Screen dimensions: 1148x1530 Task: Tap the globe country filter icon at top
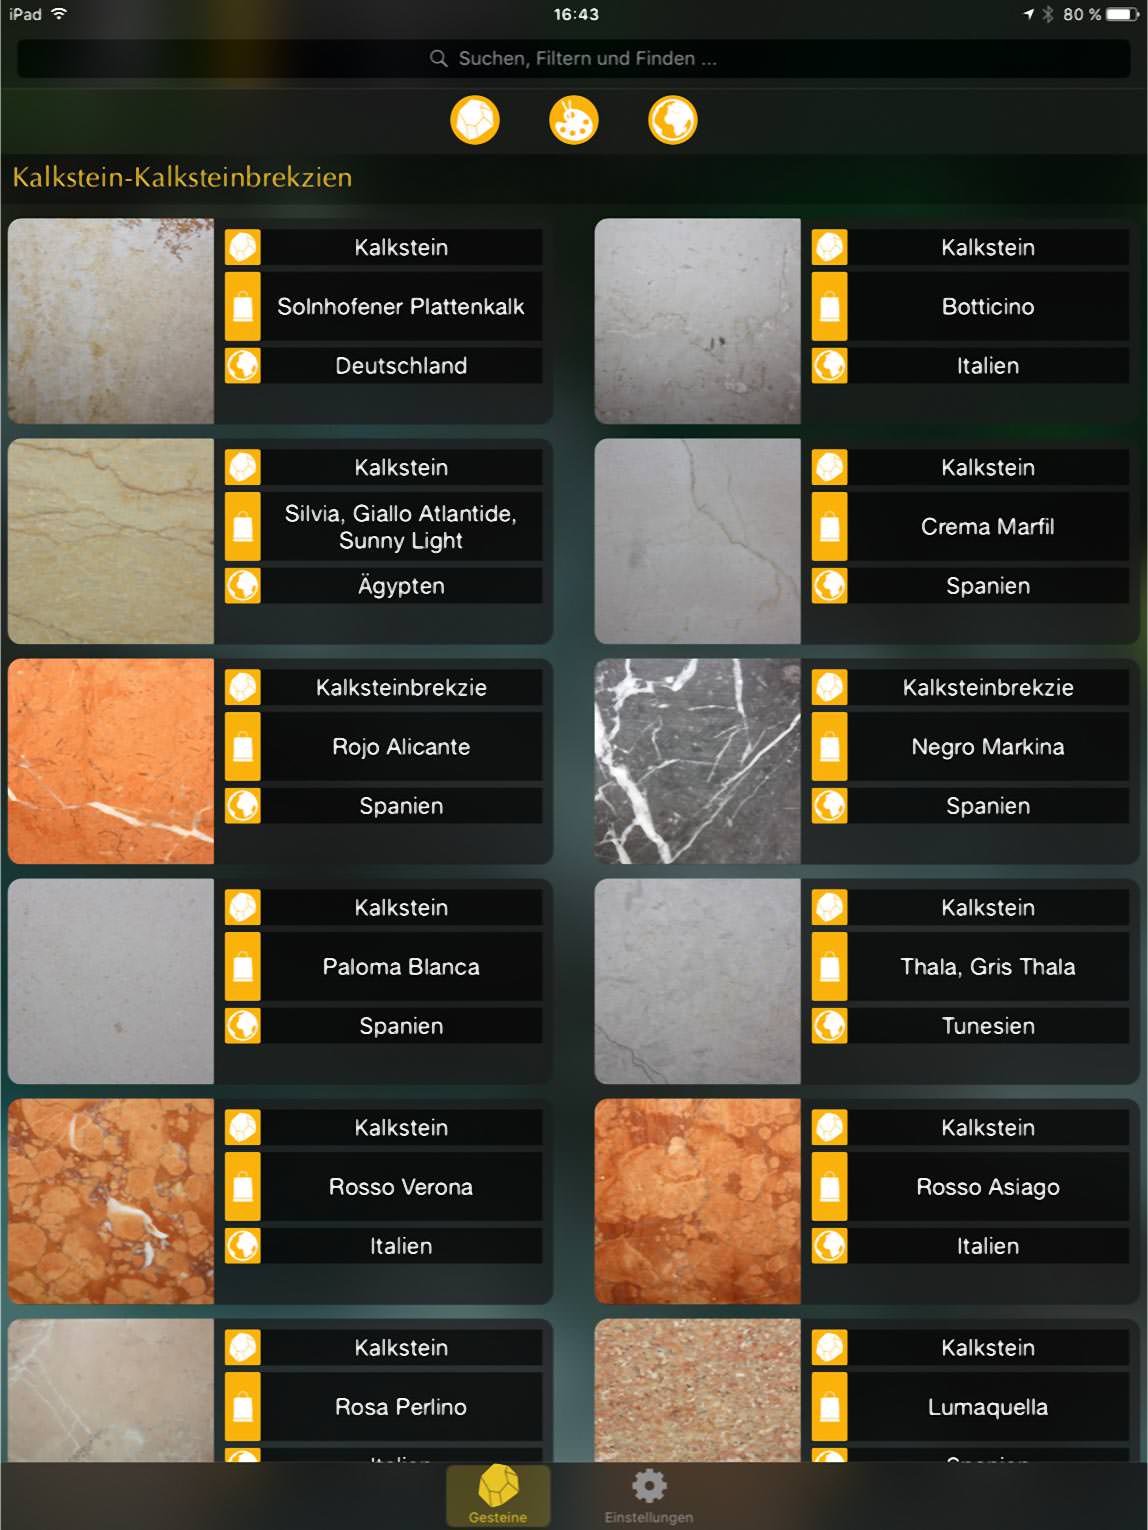(673, 121)
